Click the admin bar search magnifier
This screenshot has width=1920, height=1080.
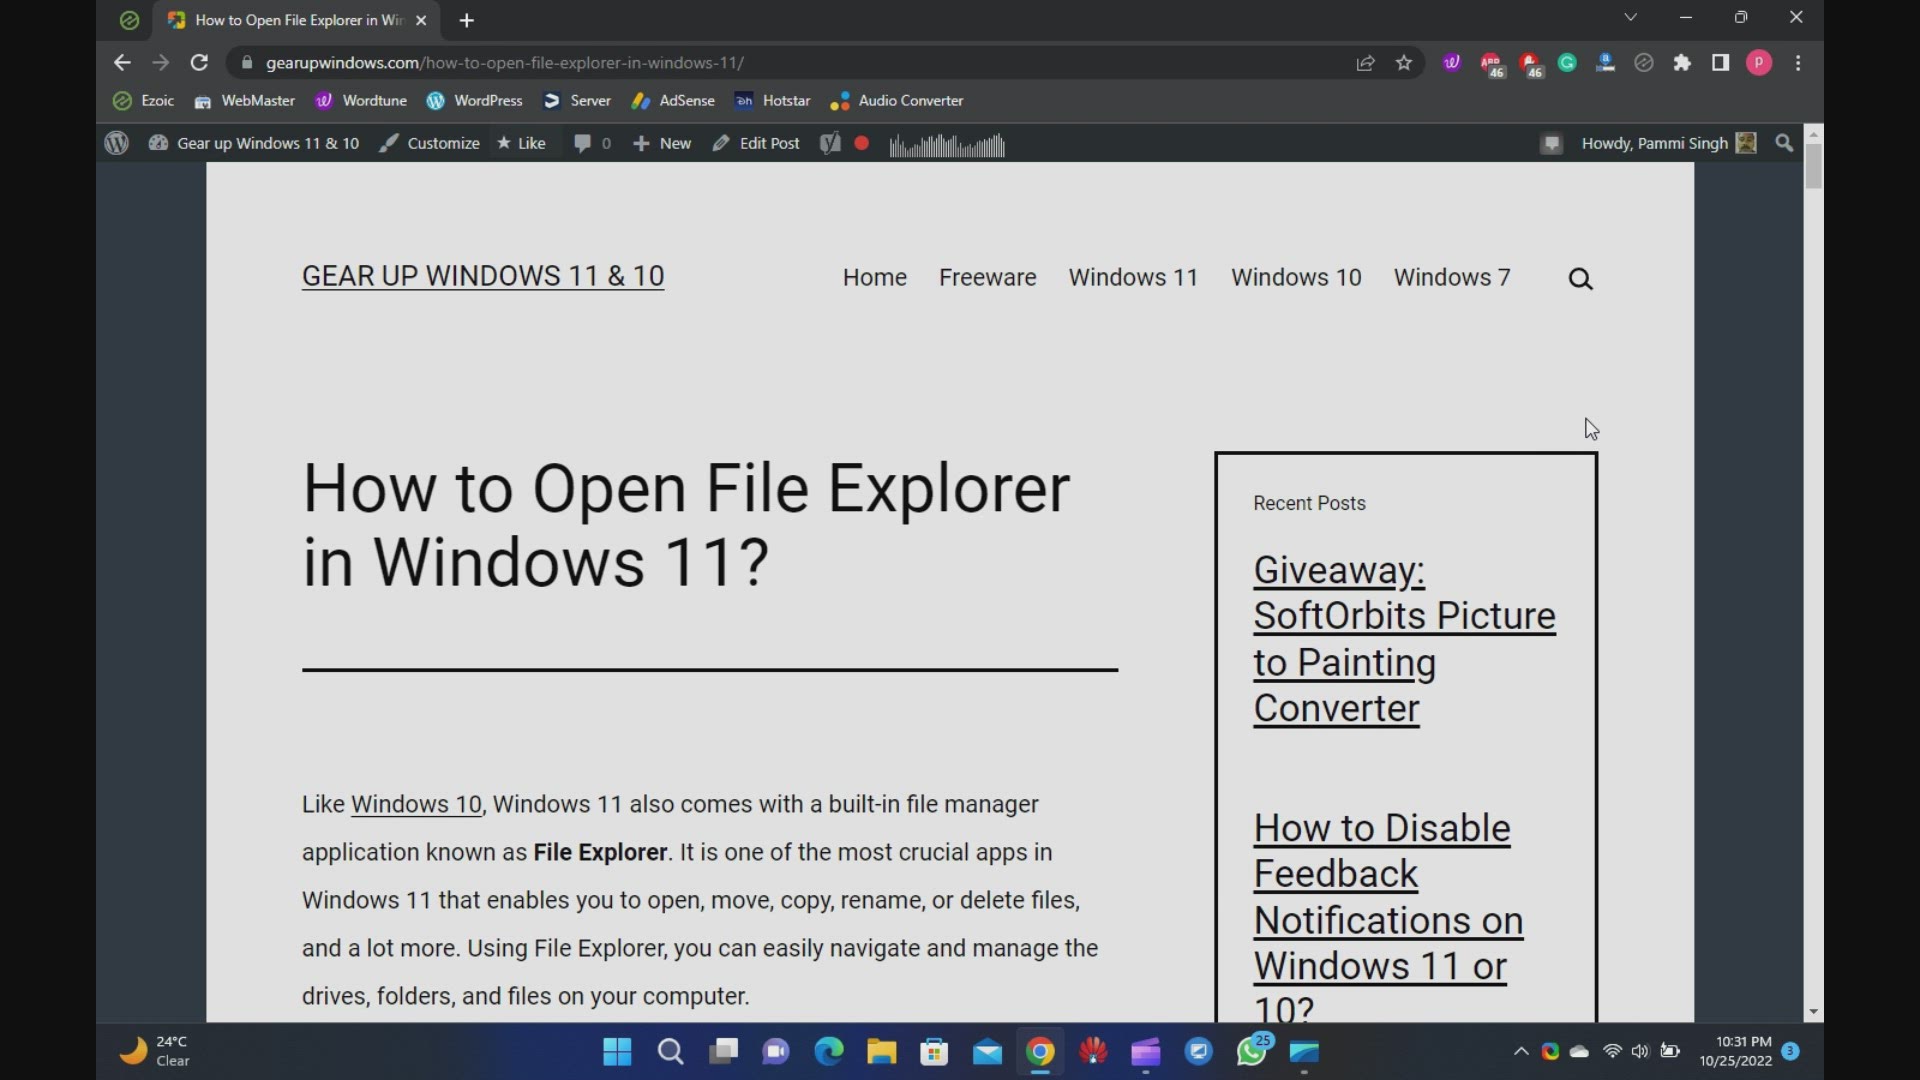(x=1784, y=144)
